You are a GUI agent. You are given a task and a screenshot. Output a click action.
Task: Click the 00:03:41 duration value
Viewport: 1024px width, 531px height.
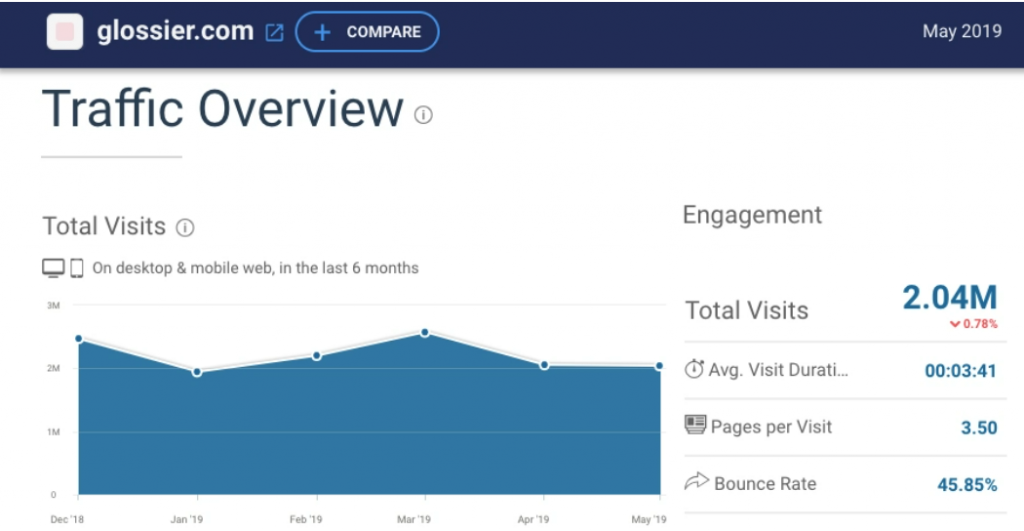(961, 371)
